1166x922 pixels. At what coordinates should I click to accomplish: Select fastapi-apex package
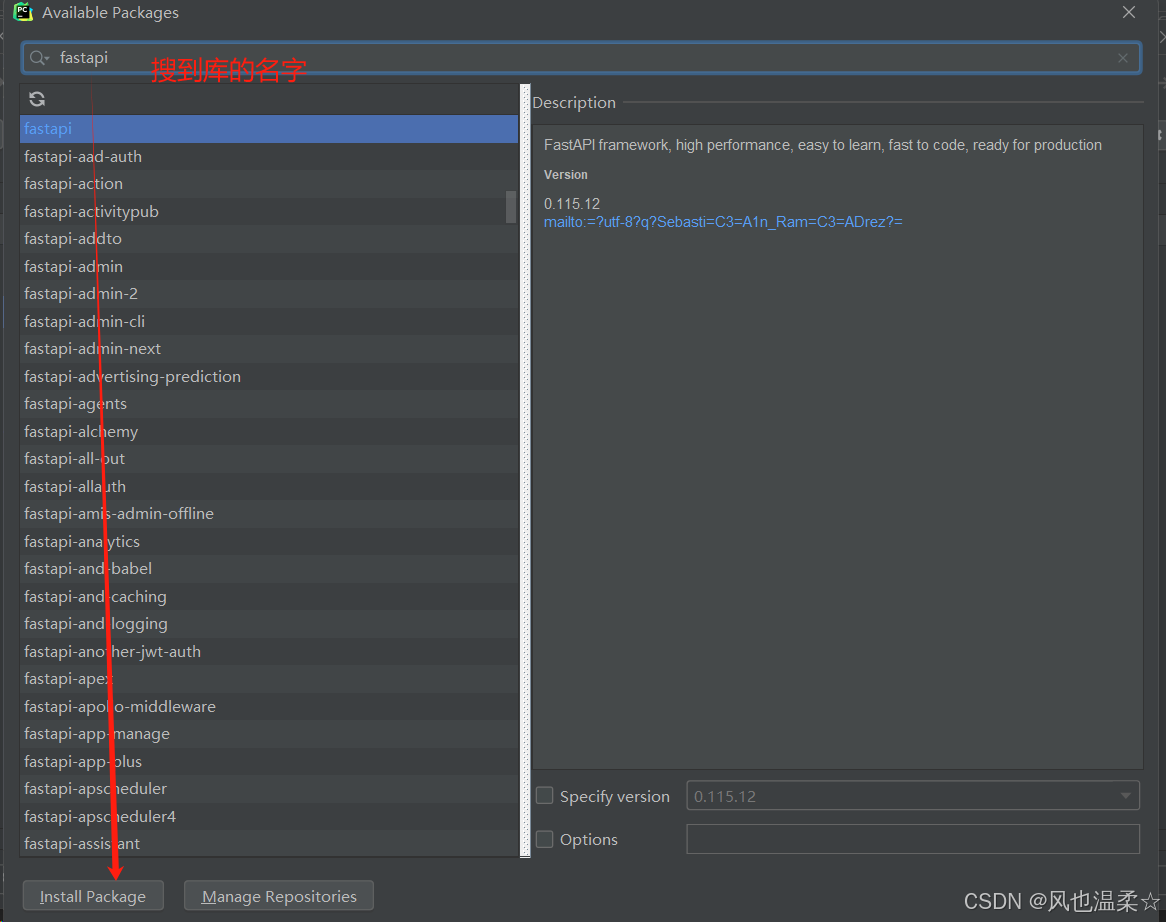click(x=269, y=679)
